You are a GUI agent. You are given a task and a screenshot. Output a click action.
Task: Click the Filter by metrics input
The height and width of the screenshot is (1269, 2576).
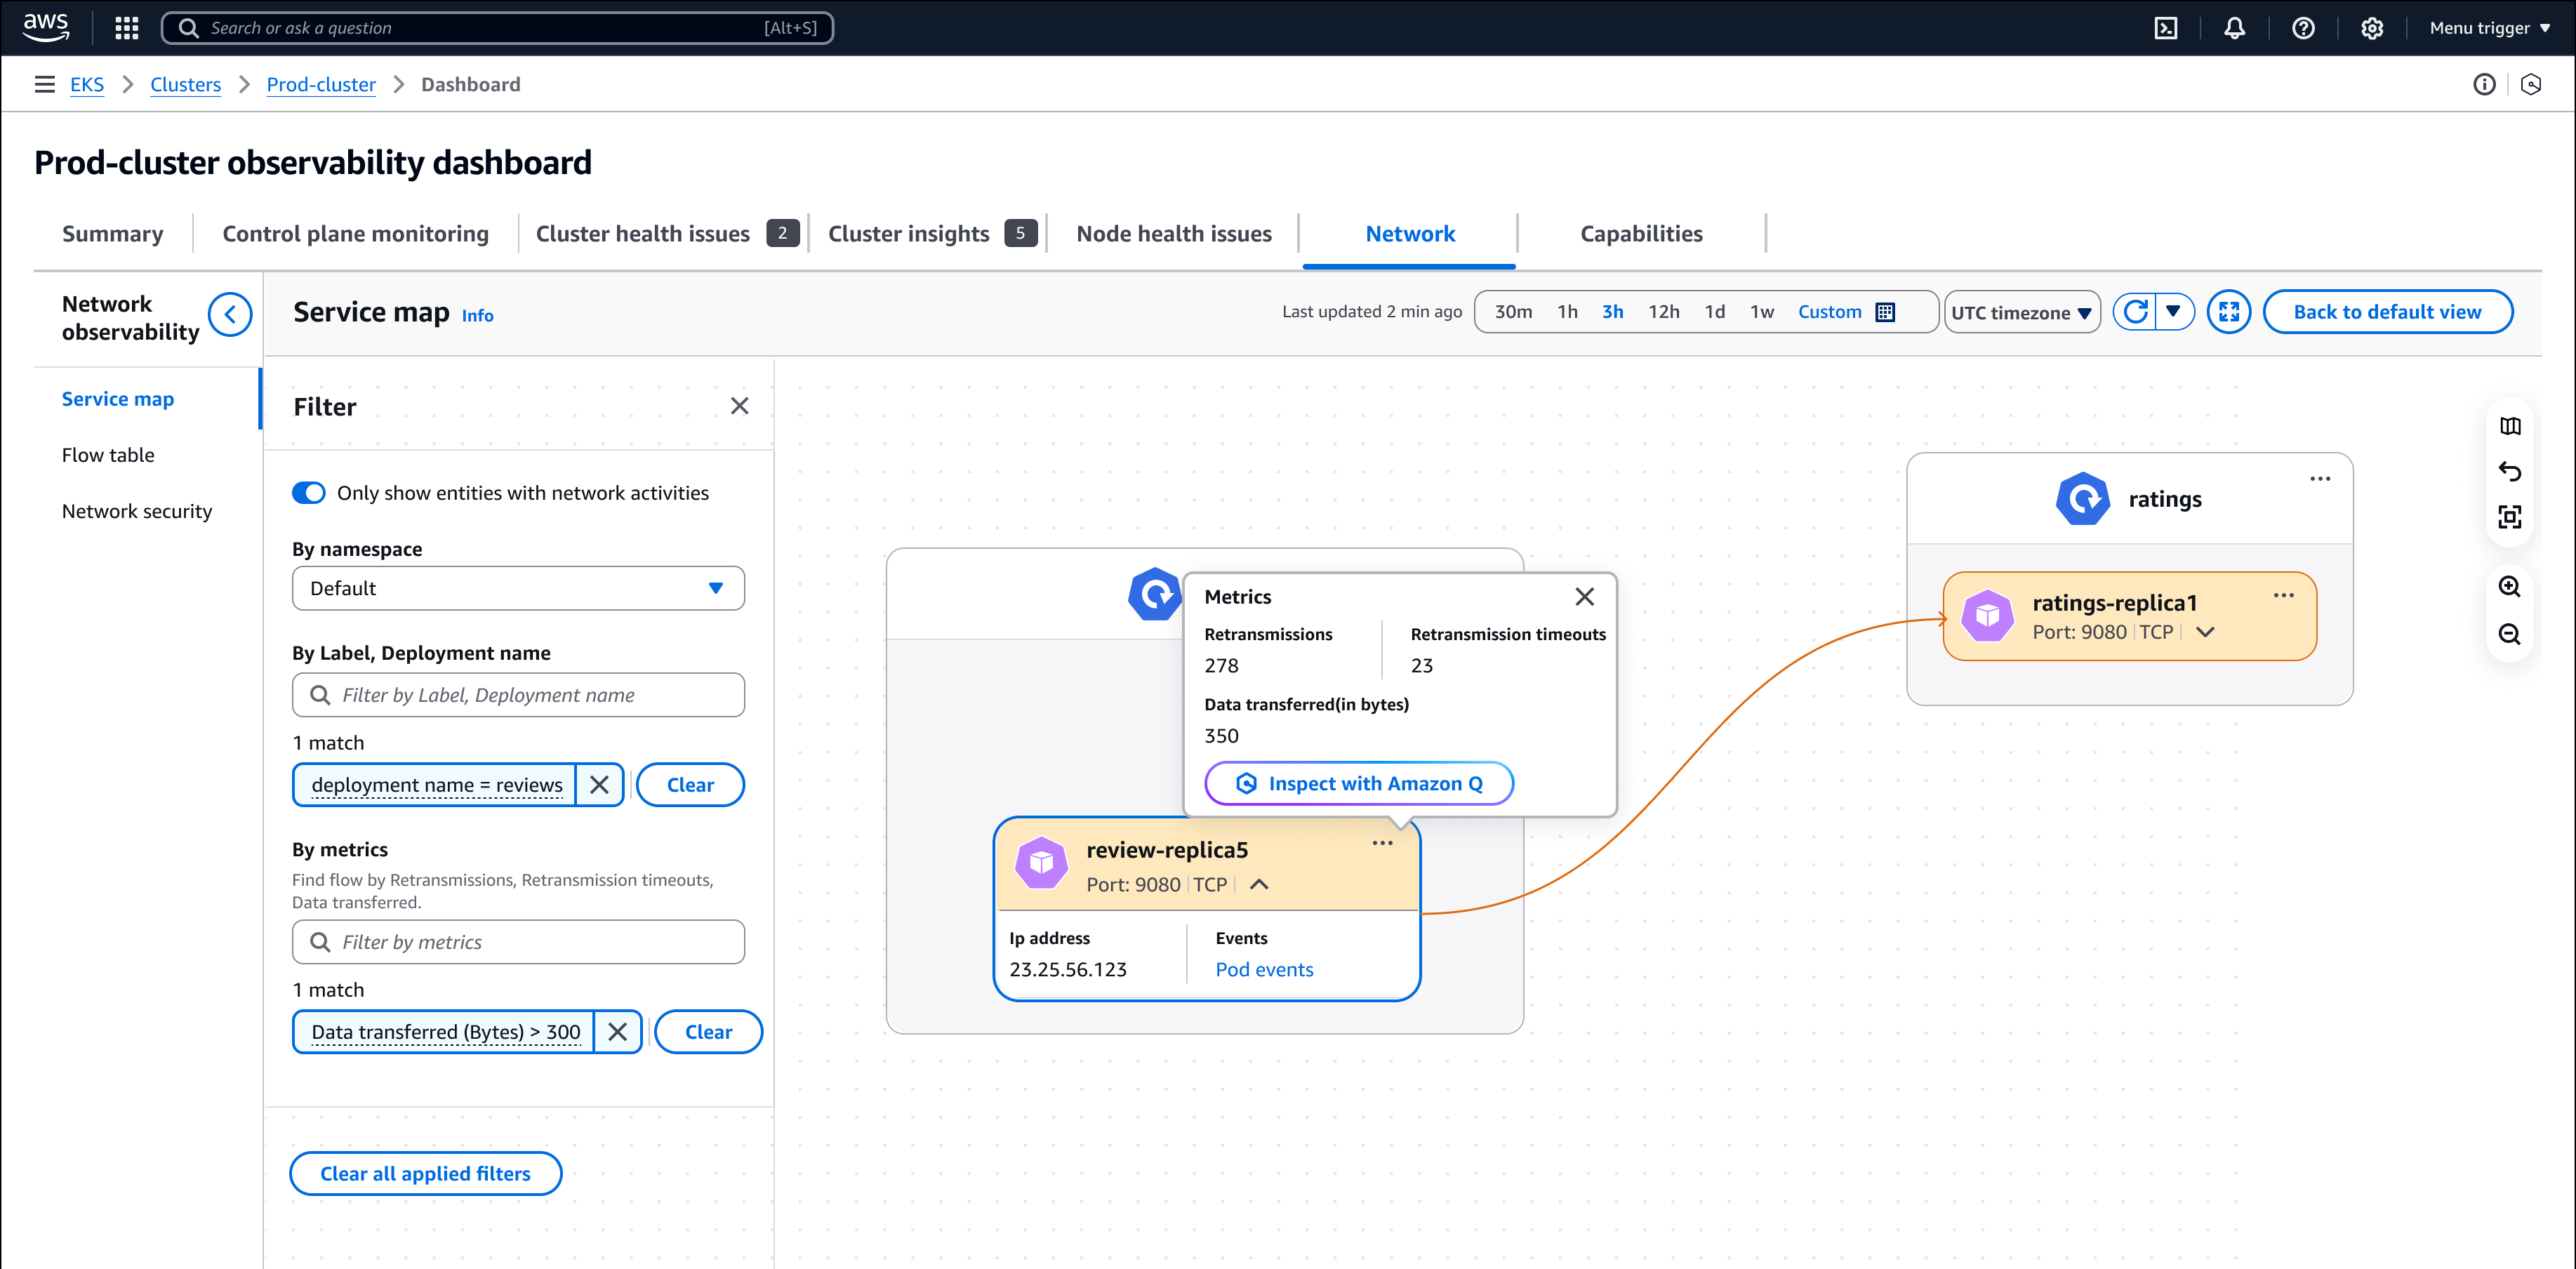point(518,942)
